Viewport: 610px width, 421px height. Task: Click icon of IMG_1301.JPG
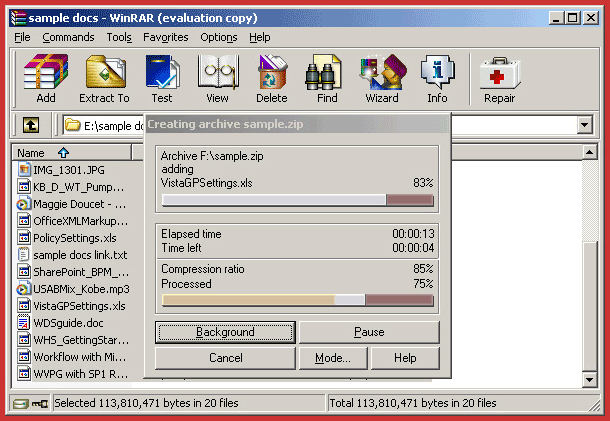[24, 170]
